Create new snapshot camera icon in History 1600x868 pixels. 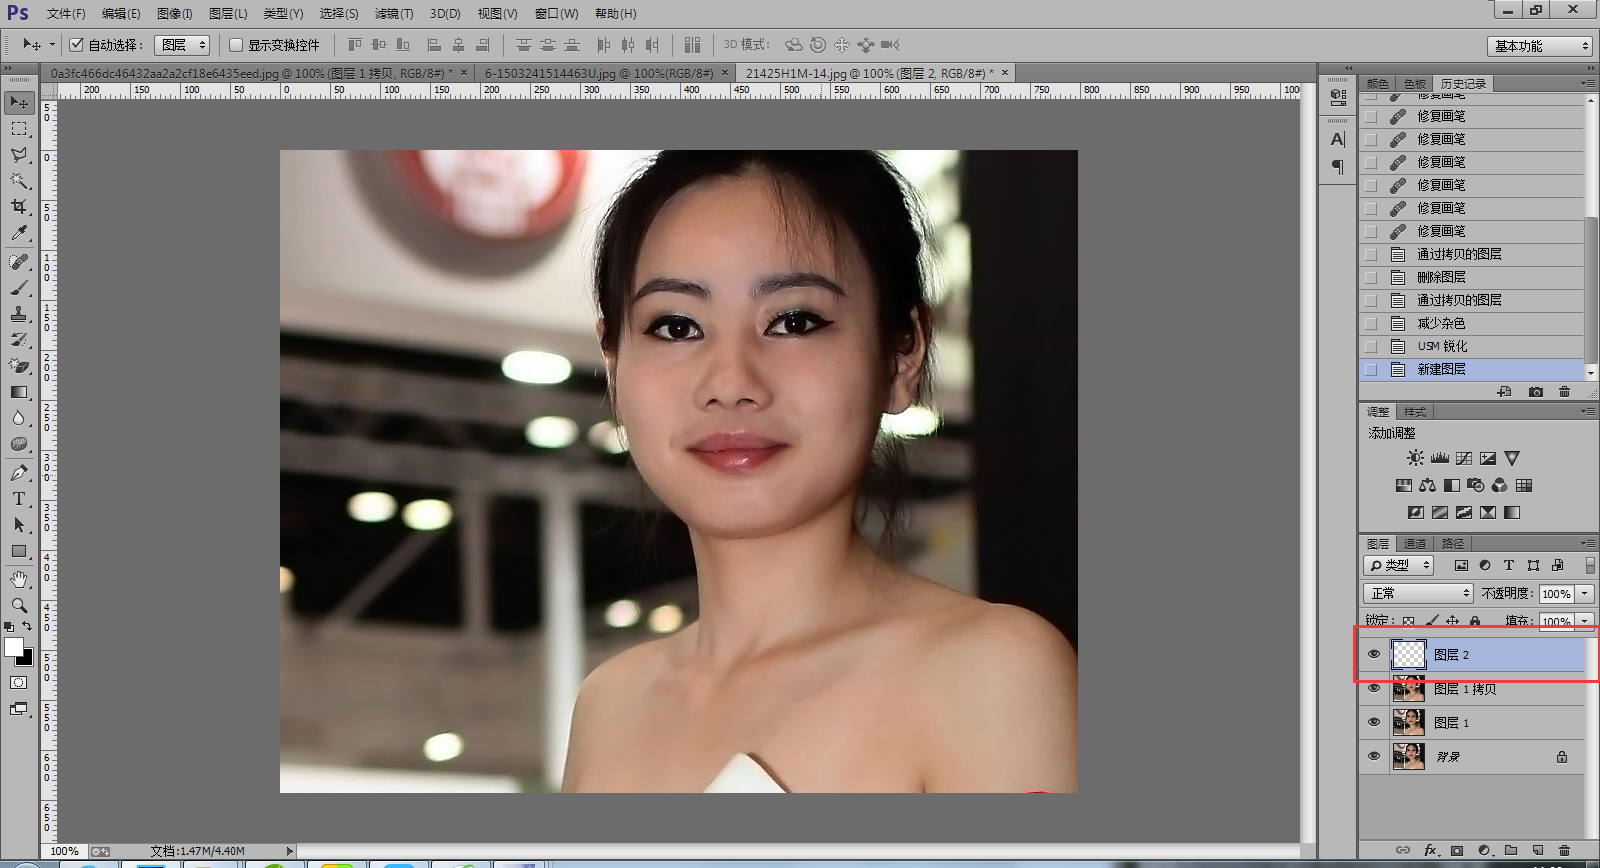click(1536, 392)
